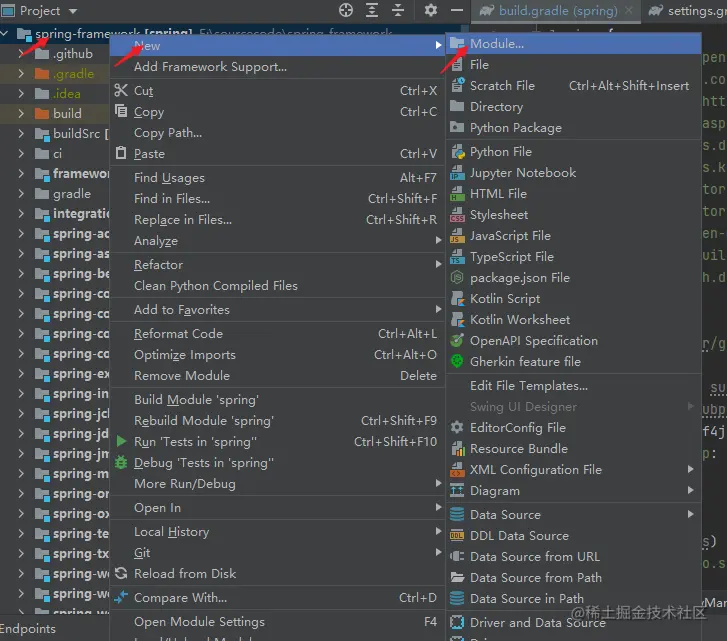
Task: Click the Jupyter Notebook icon
Action: [x=457, y=172]
